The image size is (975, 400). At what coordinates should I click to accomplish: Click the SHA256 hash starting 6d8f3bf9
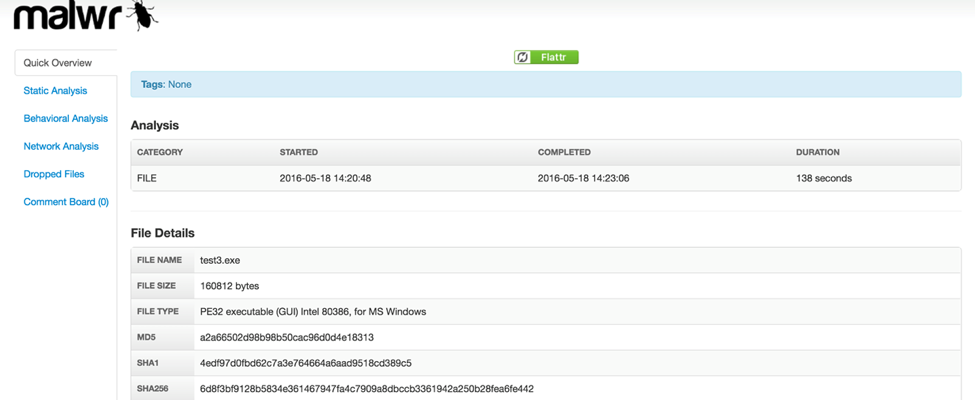(367, 389)
